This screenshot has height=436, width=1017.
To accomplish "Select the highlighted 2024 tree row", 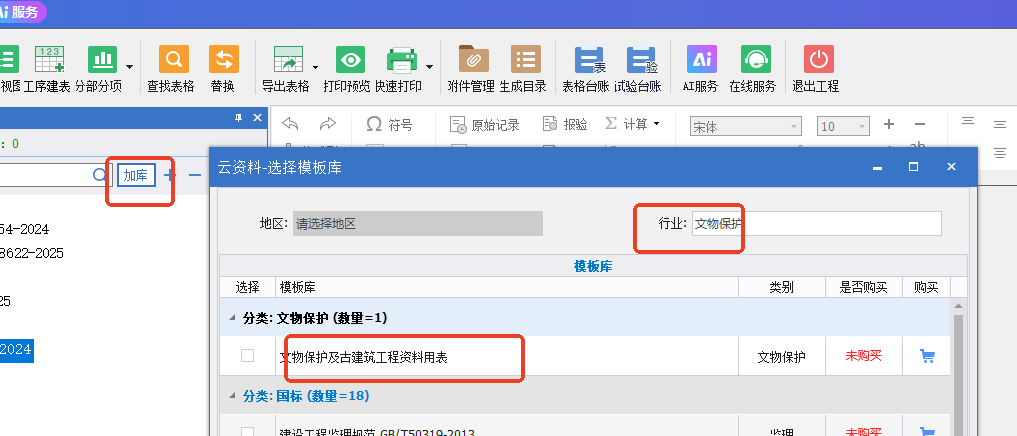I will coord(16,349).
